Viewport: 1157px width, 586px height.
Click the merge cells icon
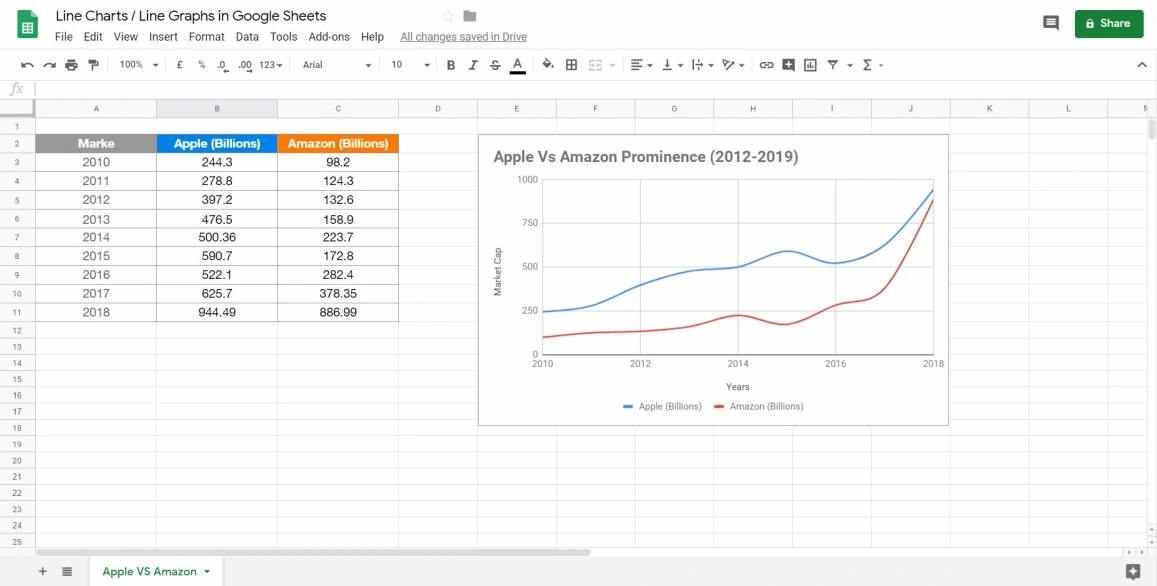pyautogui.click(x=595, y=65)
